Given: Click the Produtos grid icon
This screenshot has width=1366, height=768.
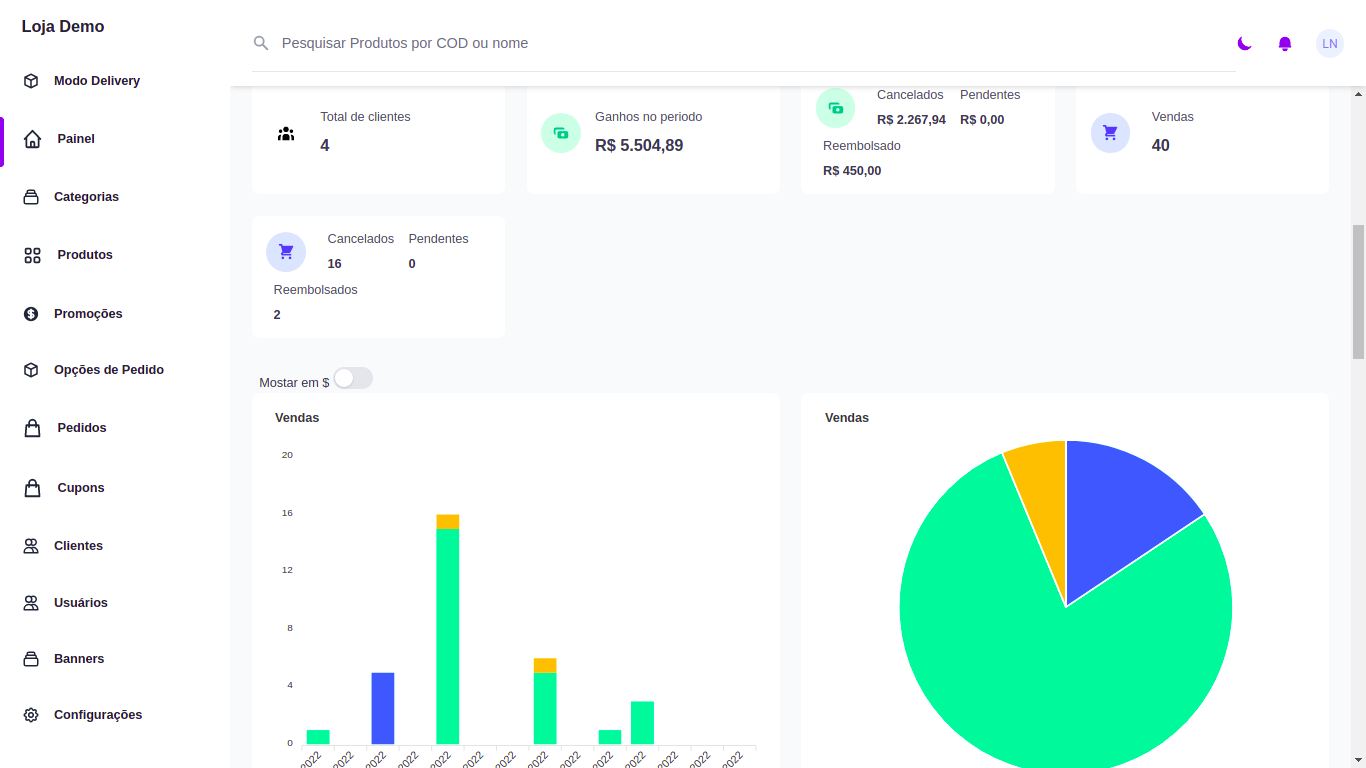Looking at the screenshot, I should (32, 255).
